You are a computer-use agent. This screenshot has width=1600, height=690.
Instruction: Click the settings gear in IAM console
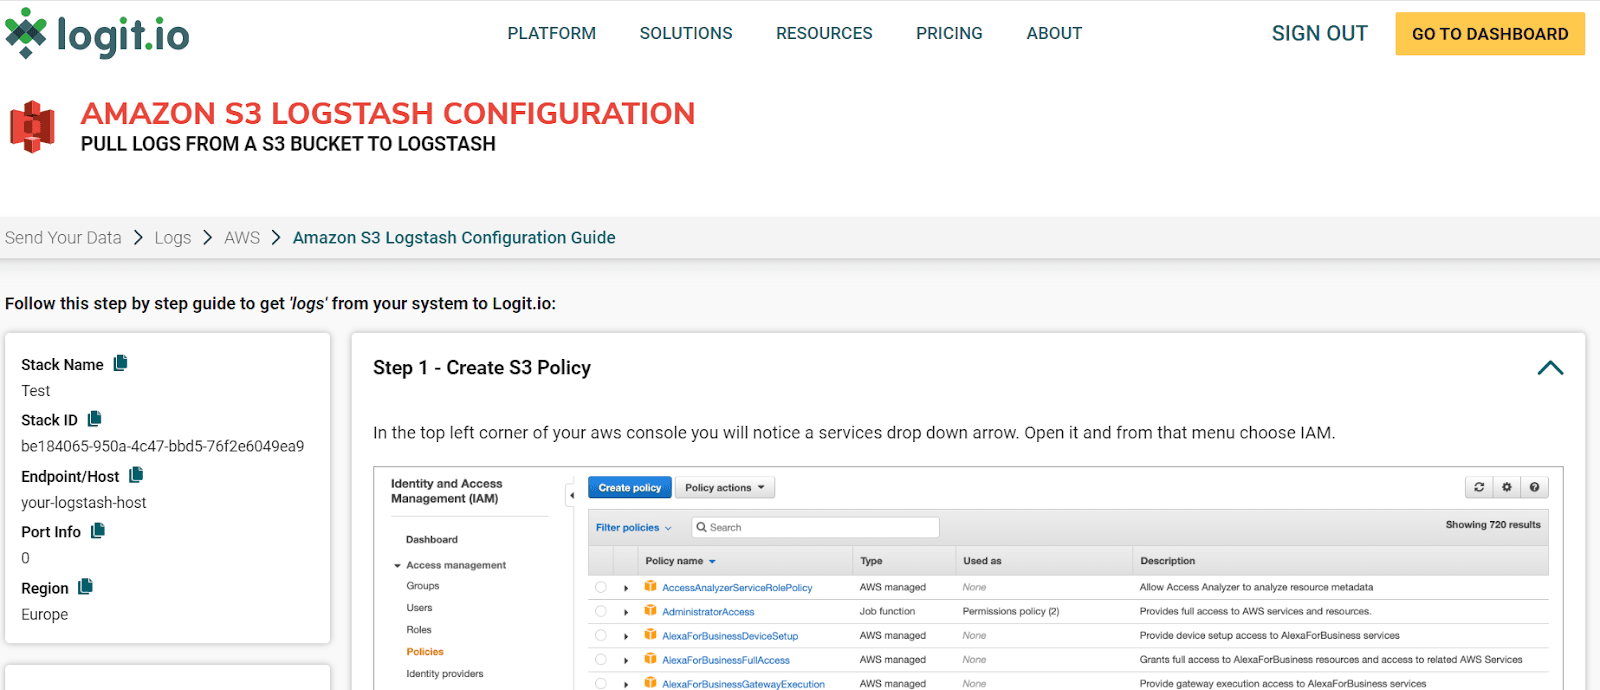(1506, 487)
